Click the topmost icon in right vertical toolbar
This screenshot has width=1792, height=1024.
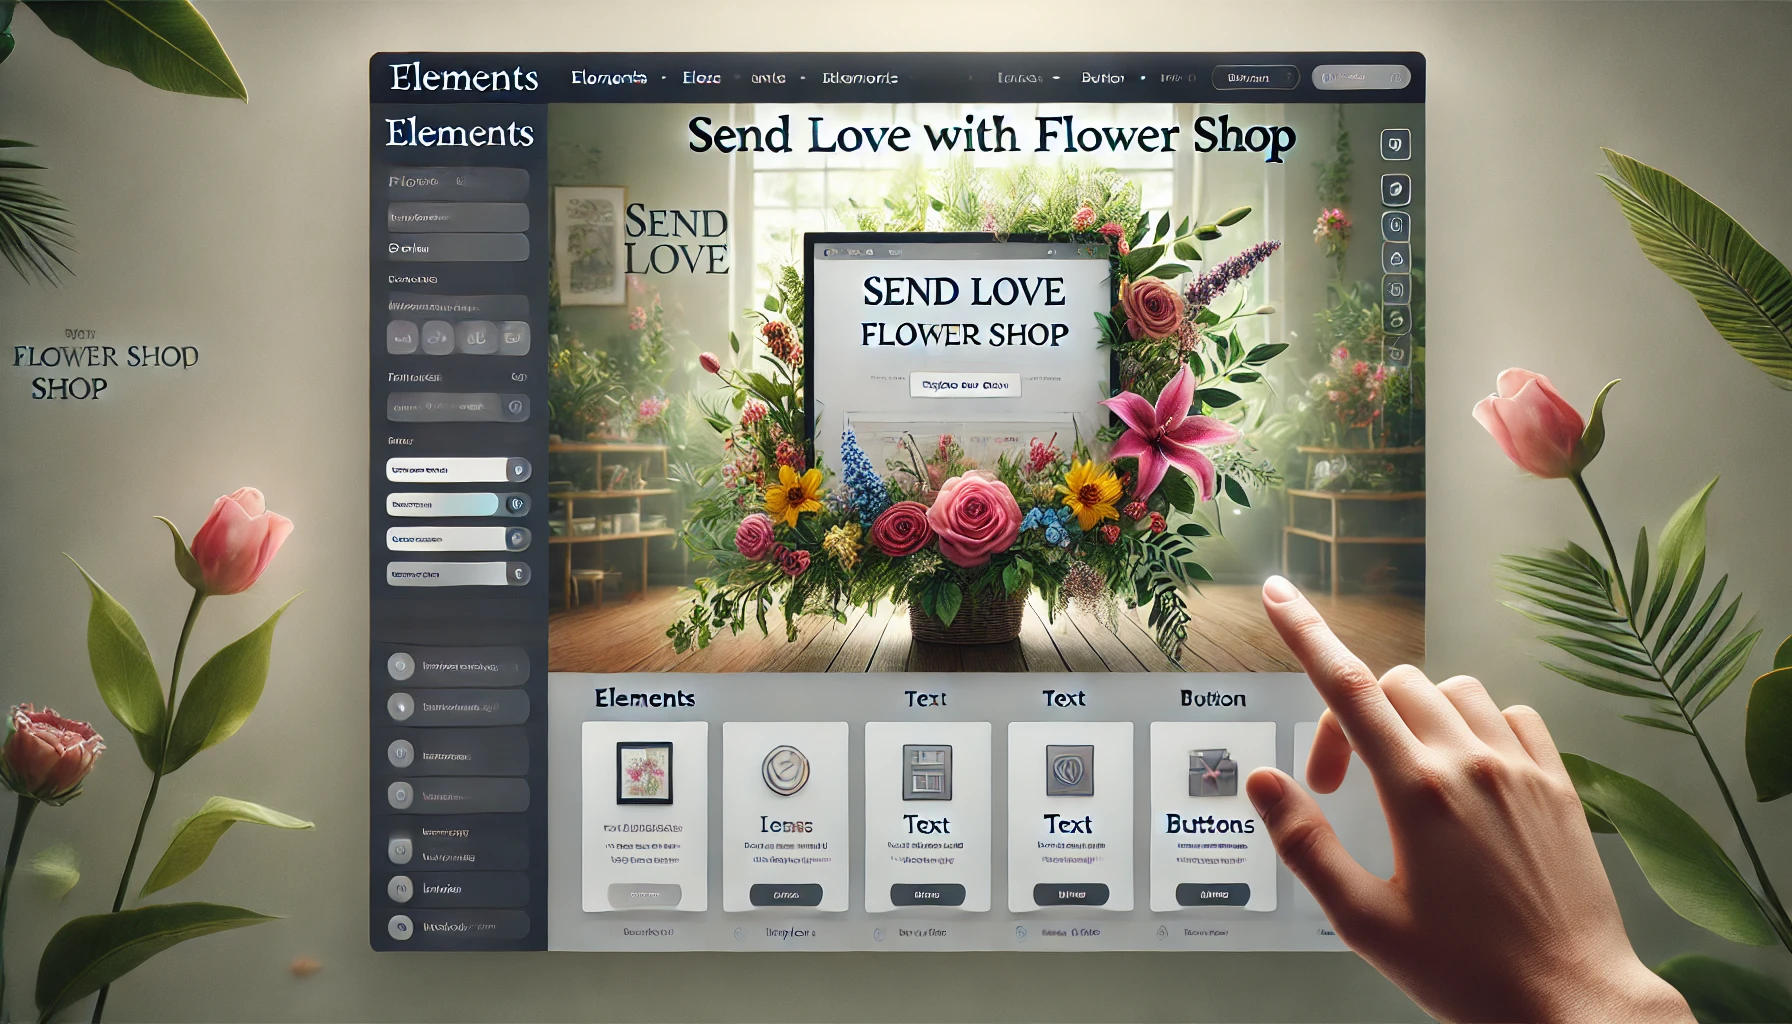1396,145
